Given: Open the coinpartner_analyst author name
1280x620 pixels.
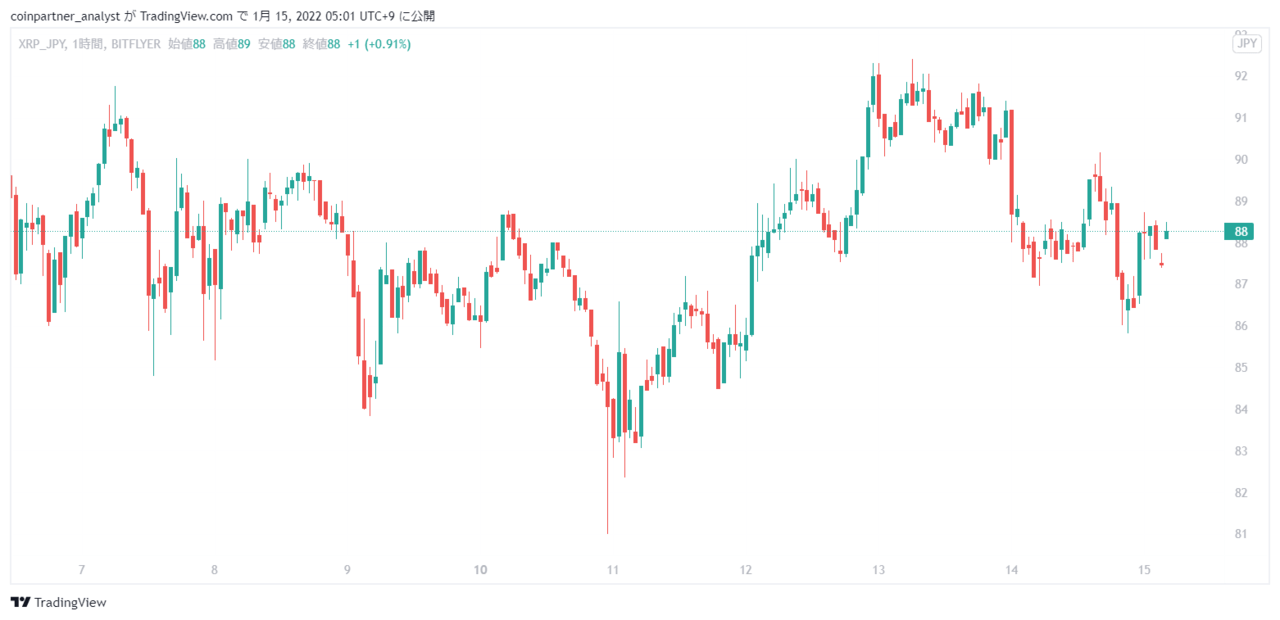Looking at the screenshot, I should (x=65, y=16).
